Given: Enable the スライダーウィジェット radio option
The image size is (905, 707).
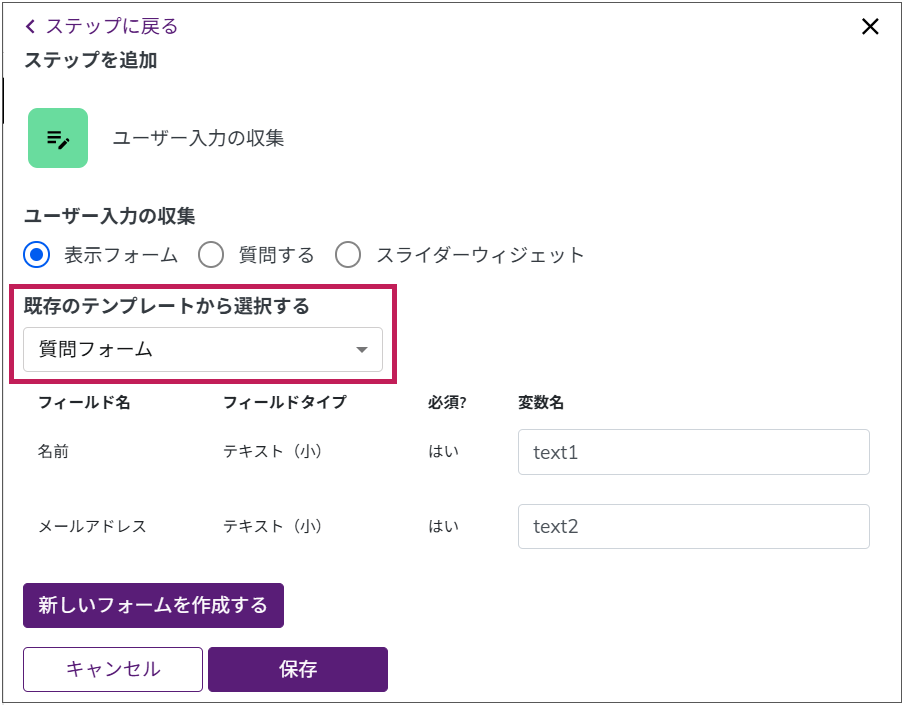Looking at the screenshot, I should click(348, 255).
